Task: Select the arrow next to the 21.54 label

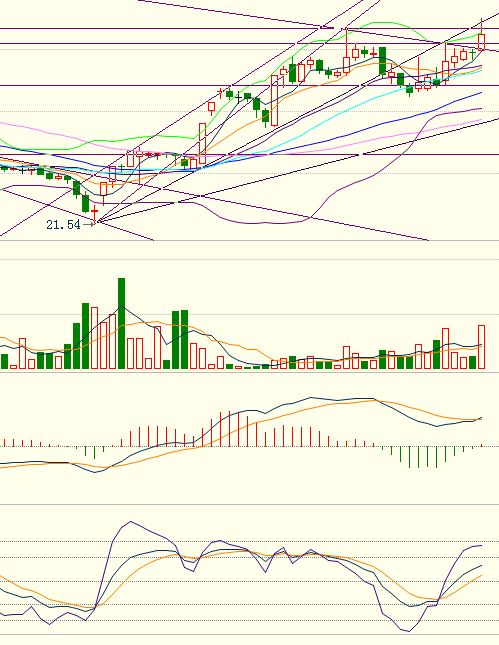Action: 89,224
